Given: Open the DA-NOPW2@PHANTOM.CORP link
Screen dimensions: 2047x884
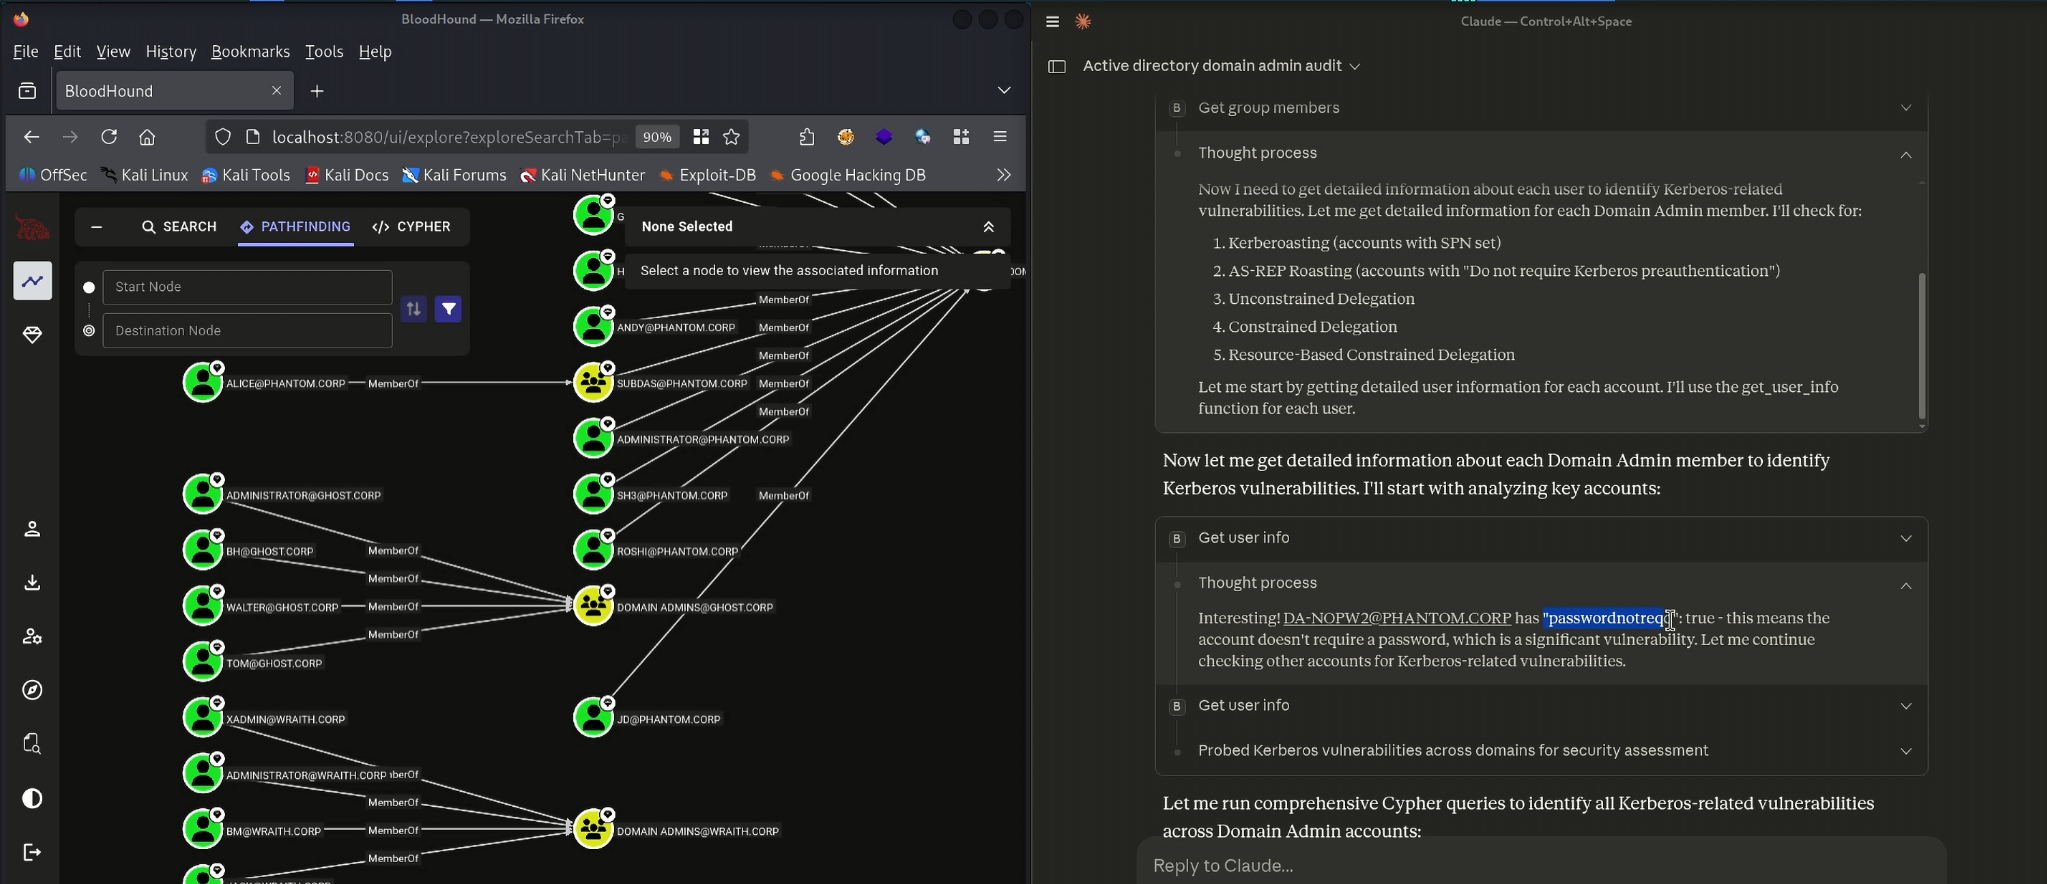Looking at the screenshot, I should [1396, 618].
